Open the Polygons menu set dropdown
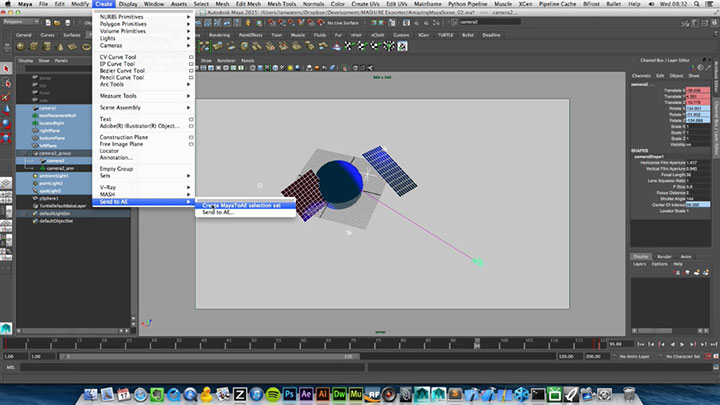 pos(21,22)
